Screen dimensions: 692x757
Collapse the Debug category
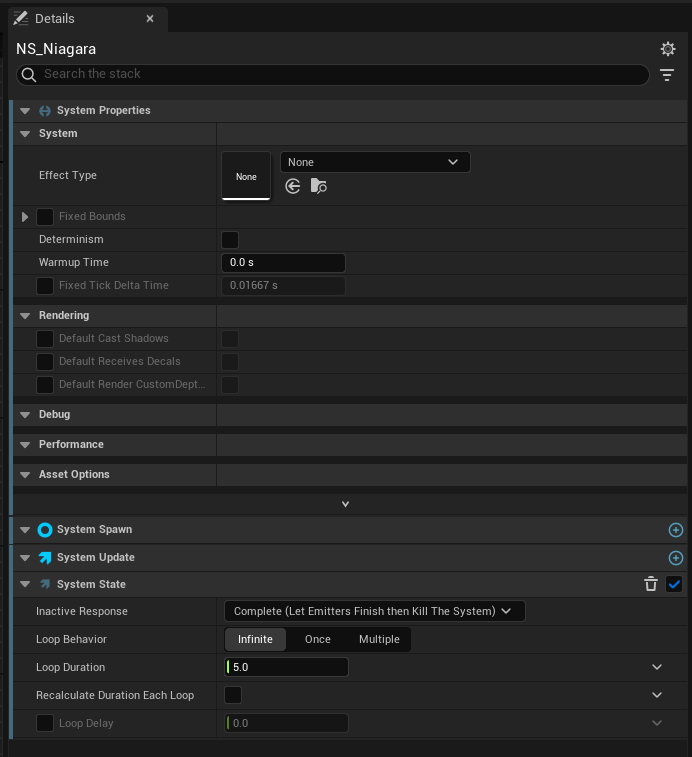click(x=25, y=415)
